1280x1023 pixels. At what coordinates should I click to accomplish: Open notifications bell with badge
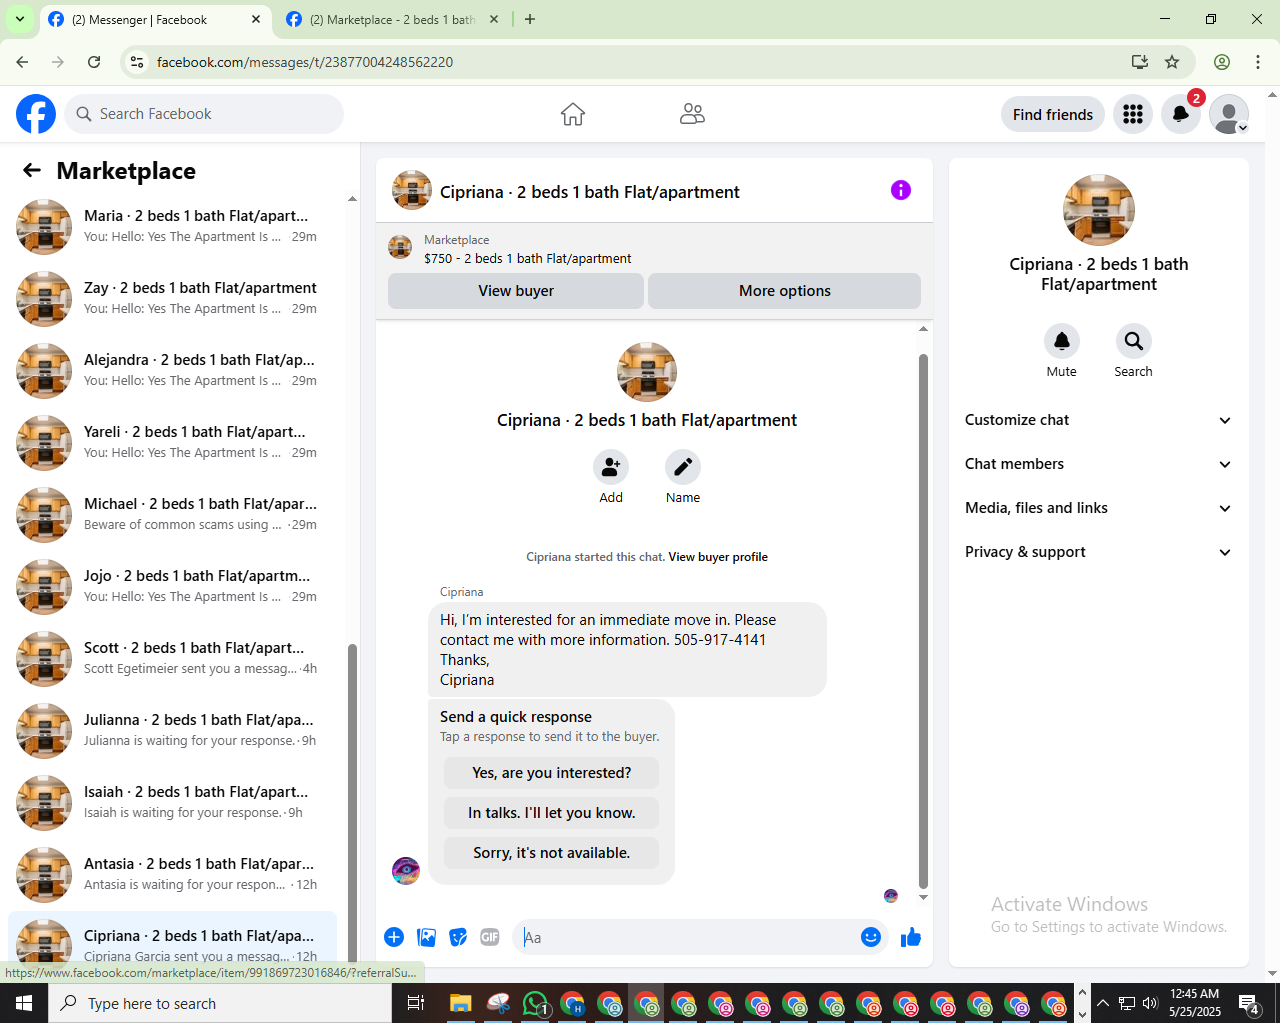point(1181,114)
